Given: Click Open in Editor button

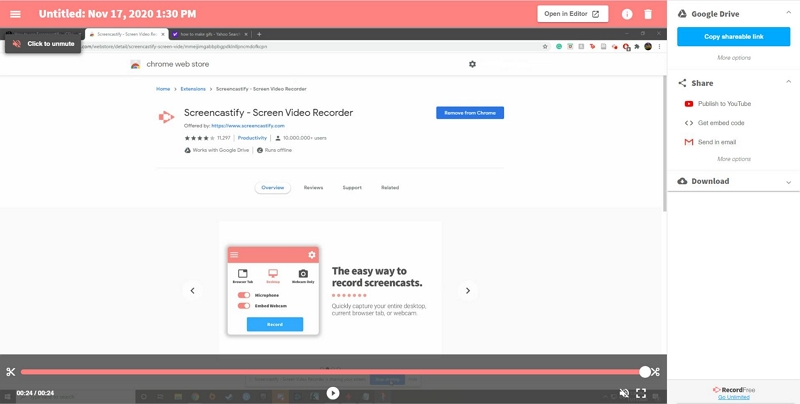Looking at the screenshot, I should (572, 14).
